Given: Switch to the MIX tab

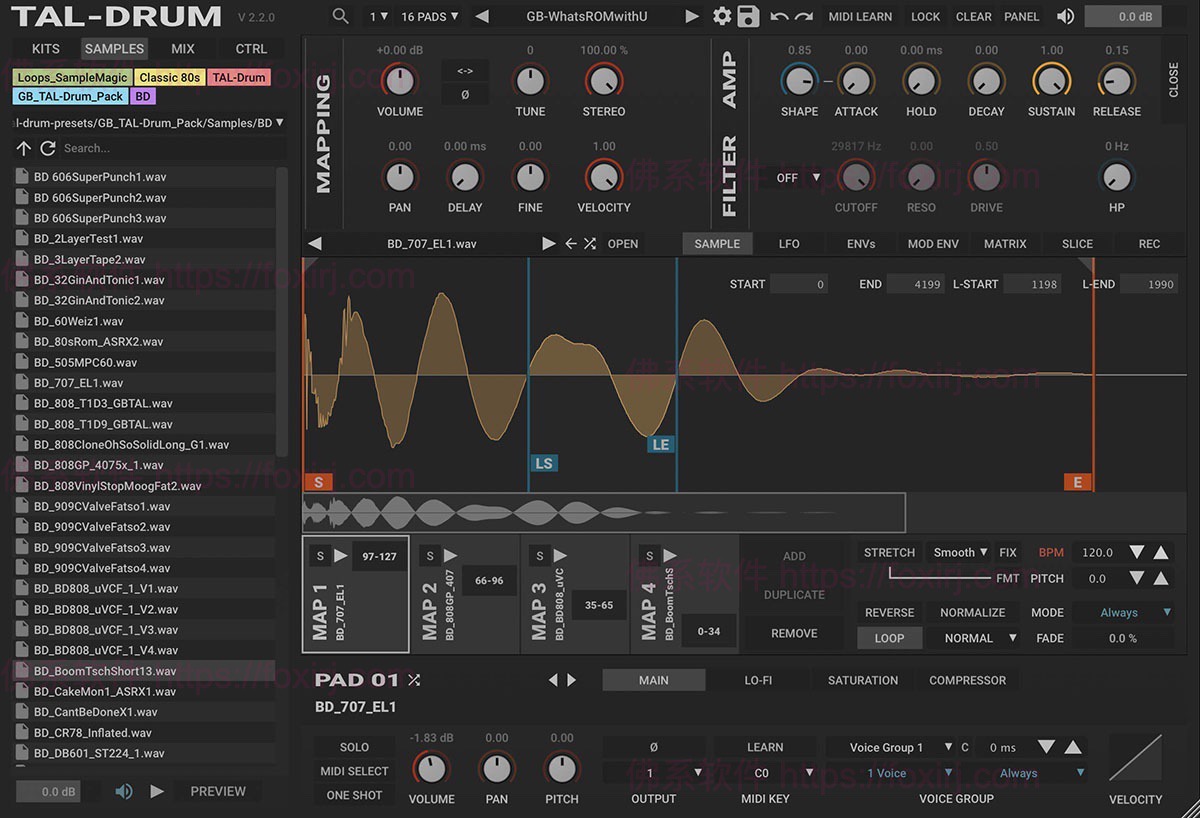Looking at the screenshot, I should point(183,48).
